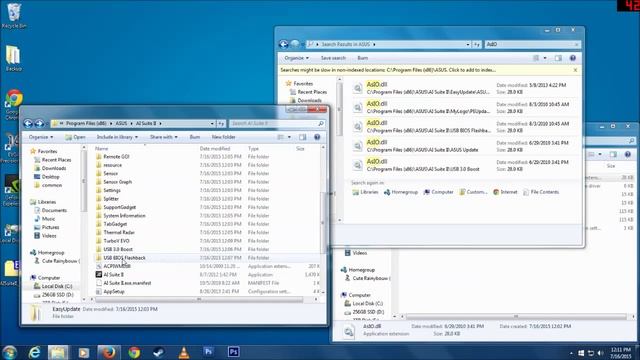This screenshot has height=360, width=640.
Task: Open the Backup folder on desktop
Action: pyautogui.click(x=13, y=59)
